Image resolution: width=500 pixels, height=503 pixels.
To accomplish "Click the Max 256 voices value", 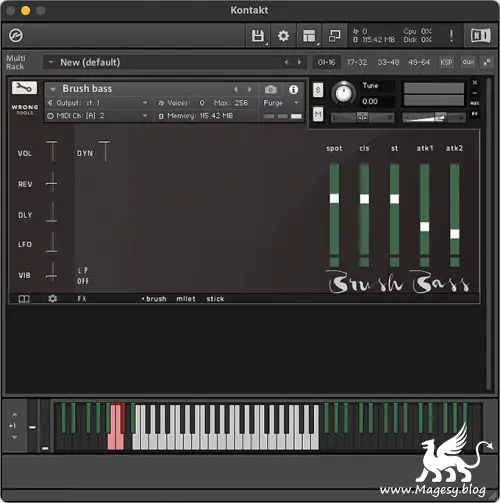I will pos(241,103).
